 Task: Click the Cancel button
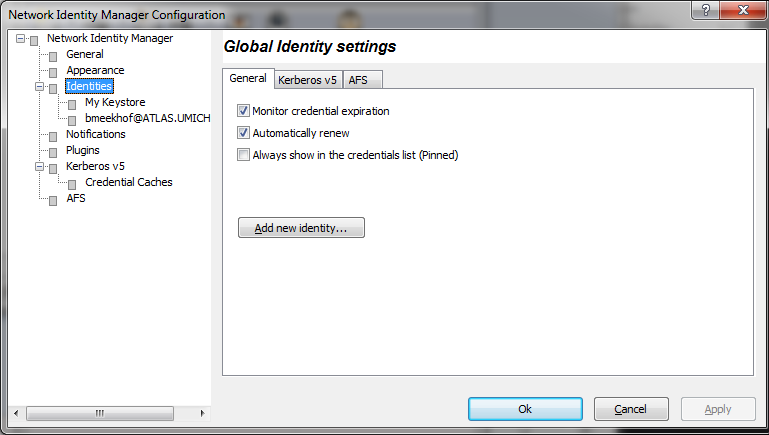[x=631, y=409]
